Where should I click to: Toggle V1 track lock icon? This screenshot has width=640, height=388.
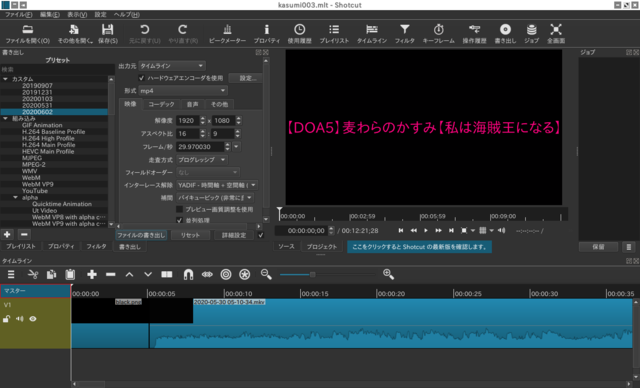pyautogui.click(x=7, y=319)
